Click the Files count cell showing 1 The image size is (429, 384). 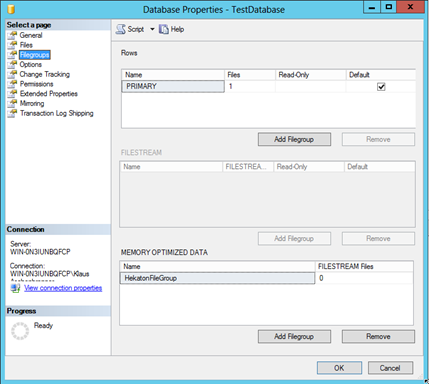tap(250, 86)
